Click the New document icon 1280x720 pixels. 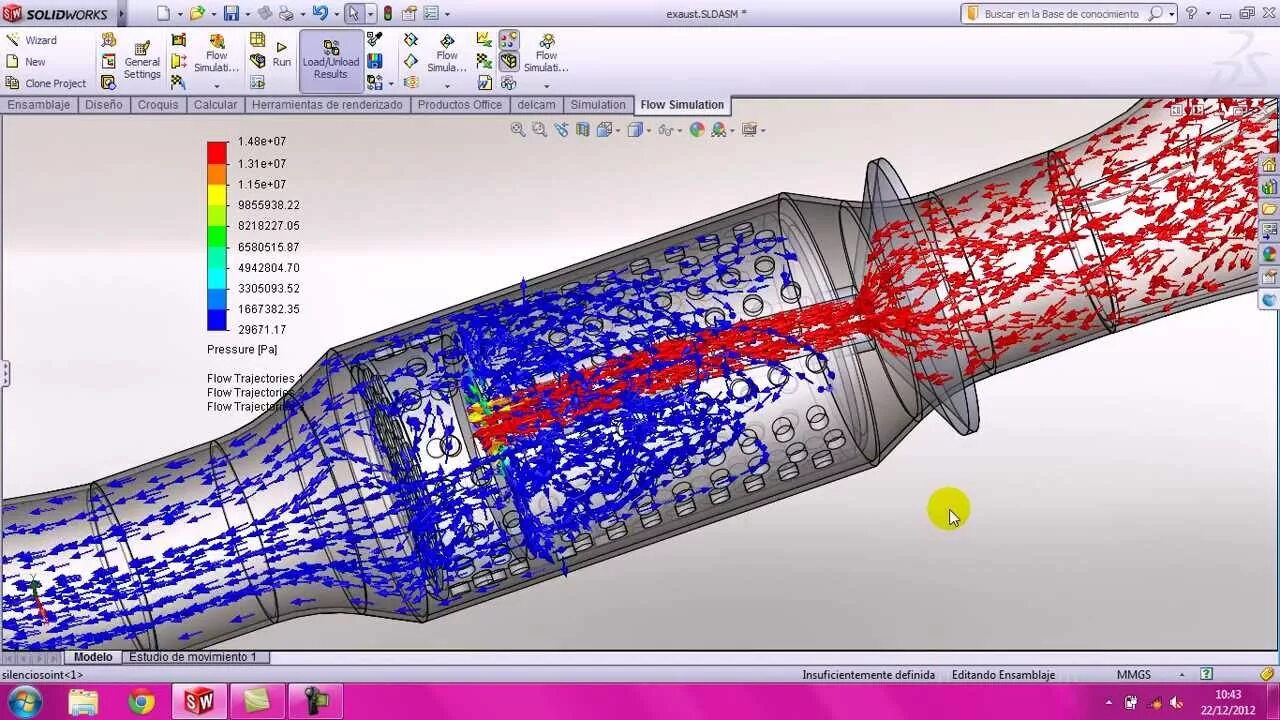[x=164, y=14]
